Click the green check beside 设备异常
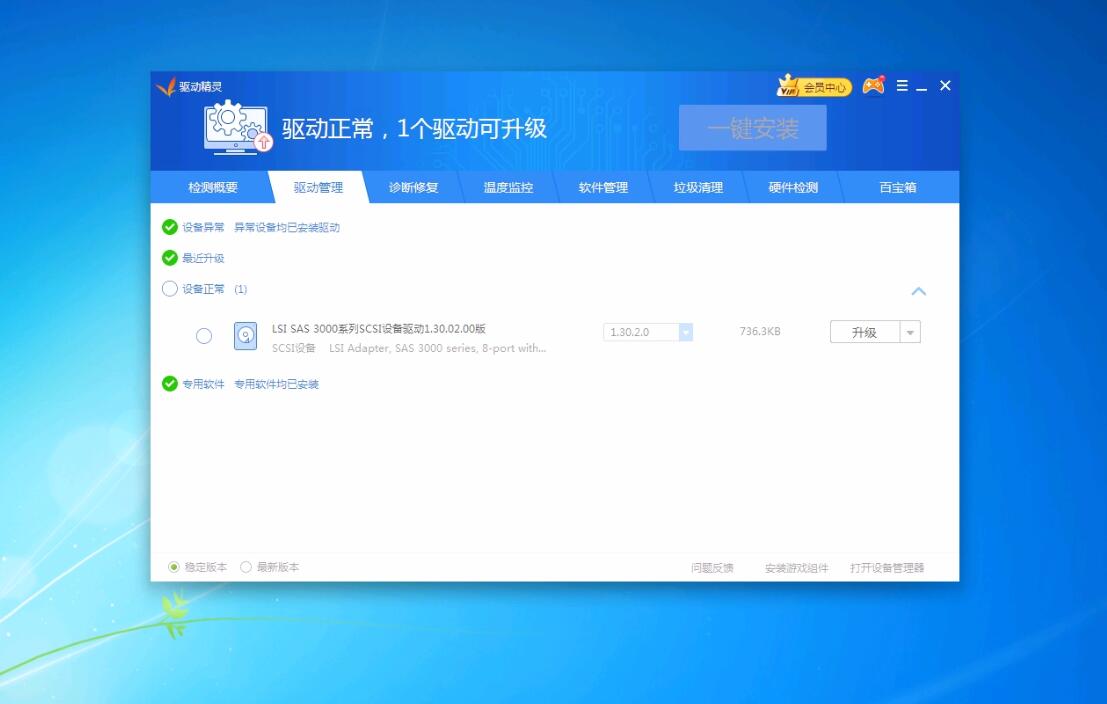Image resolution: width=1107 pixels, height=704 pixels. click(169, 227)
